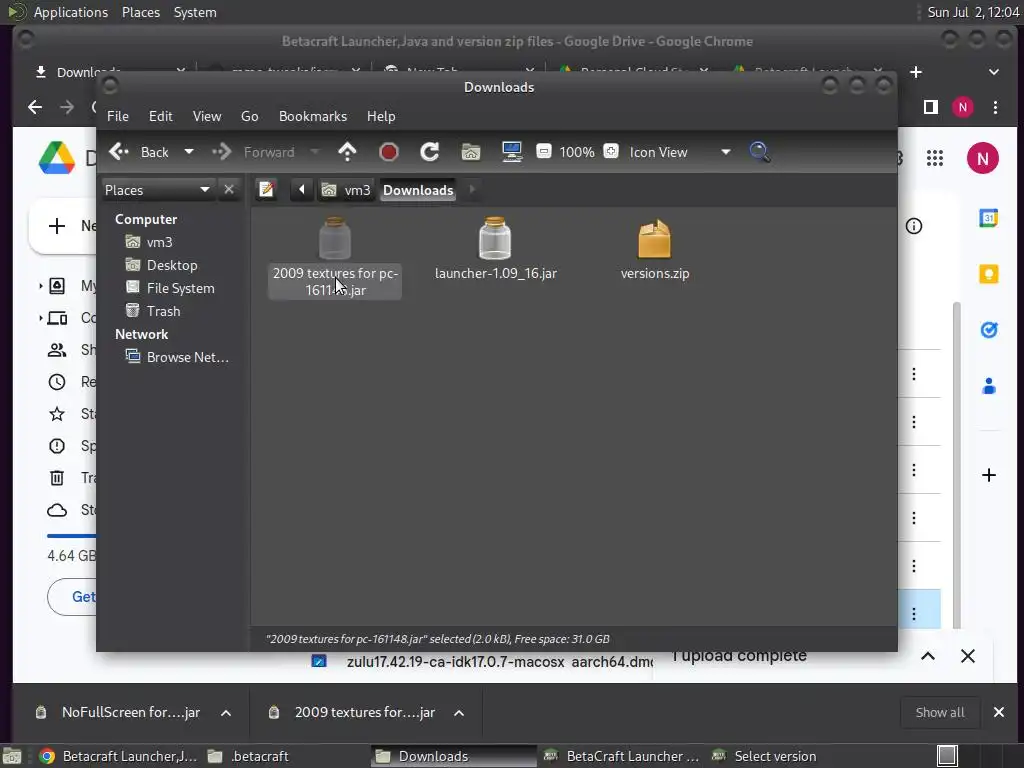Toggle text-based location entry icon

(x=266, y=190)
